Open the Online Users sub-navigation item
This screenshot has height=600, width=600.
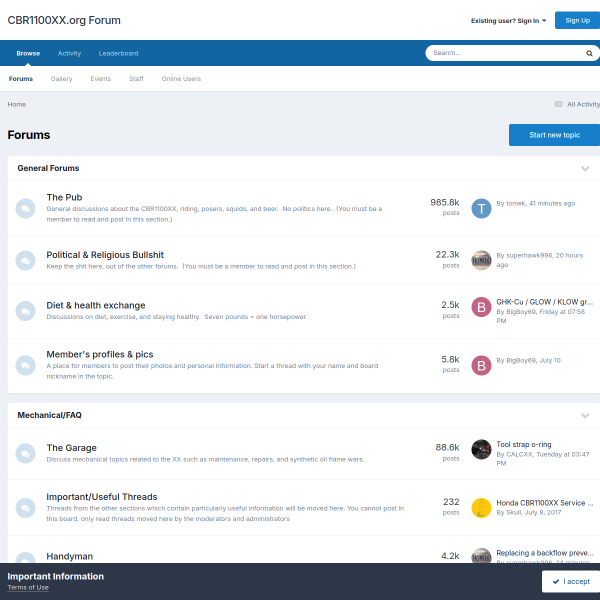(x=181, y=78)
